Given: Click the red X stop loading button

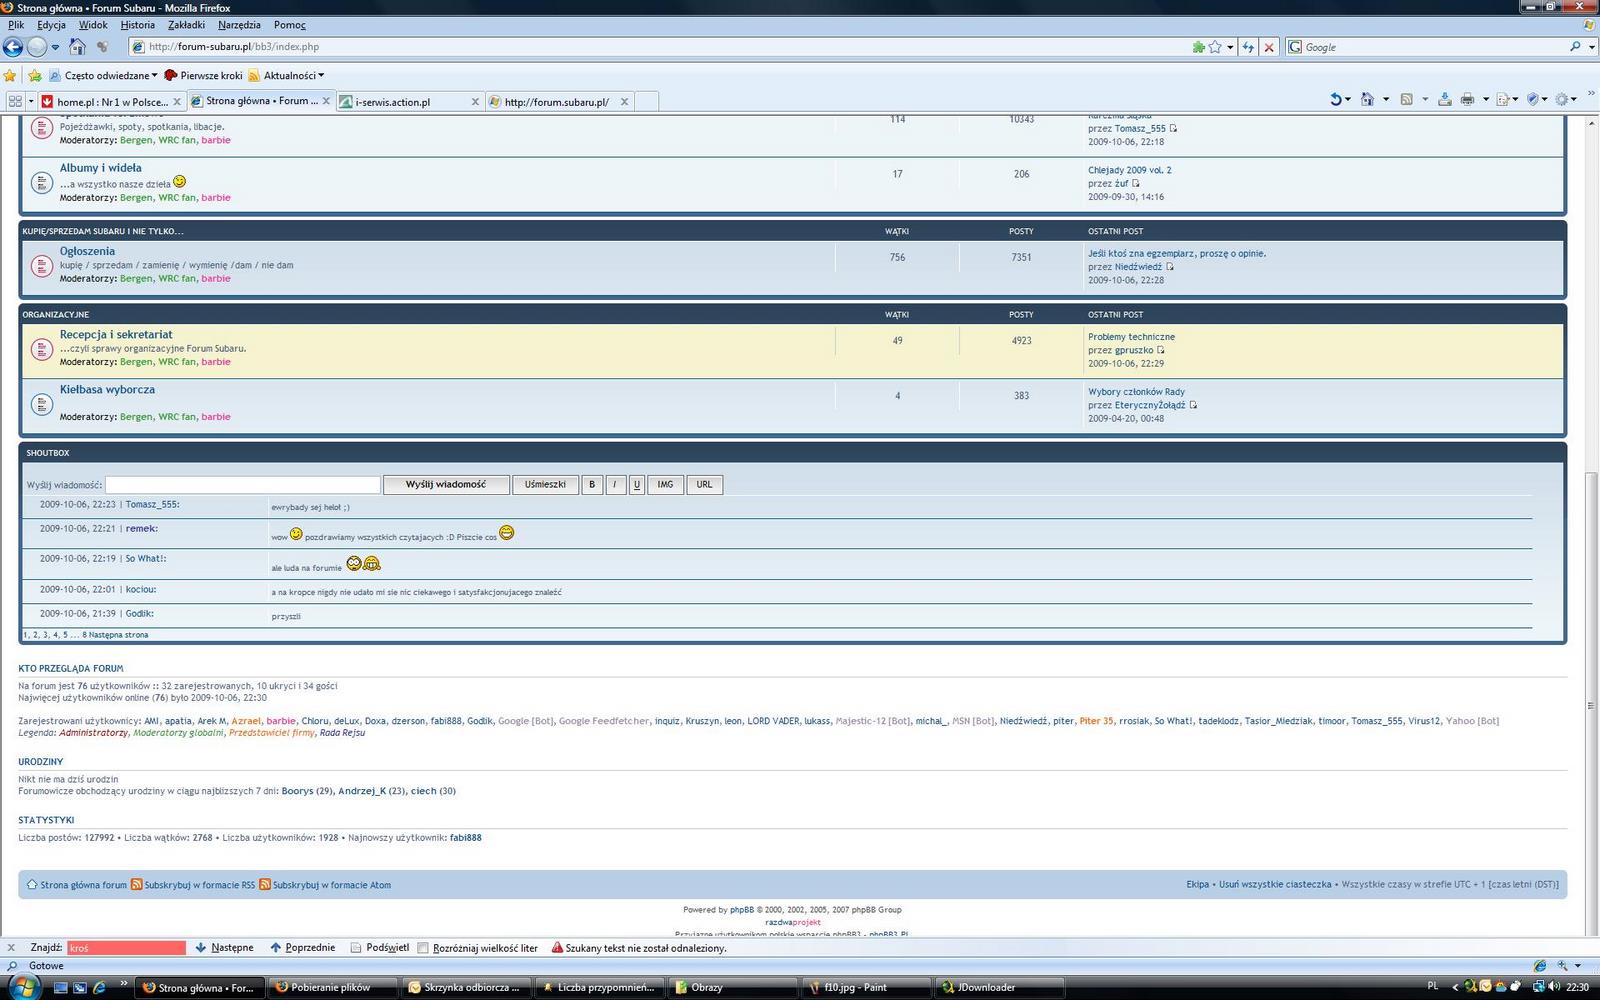Looking at the screenshot, I should (x=1269, y=47).
